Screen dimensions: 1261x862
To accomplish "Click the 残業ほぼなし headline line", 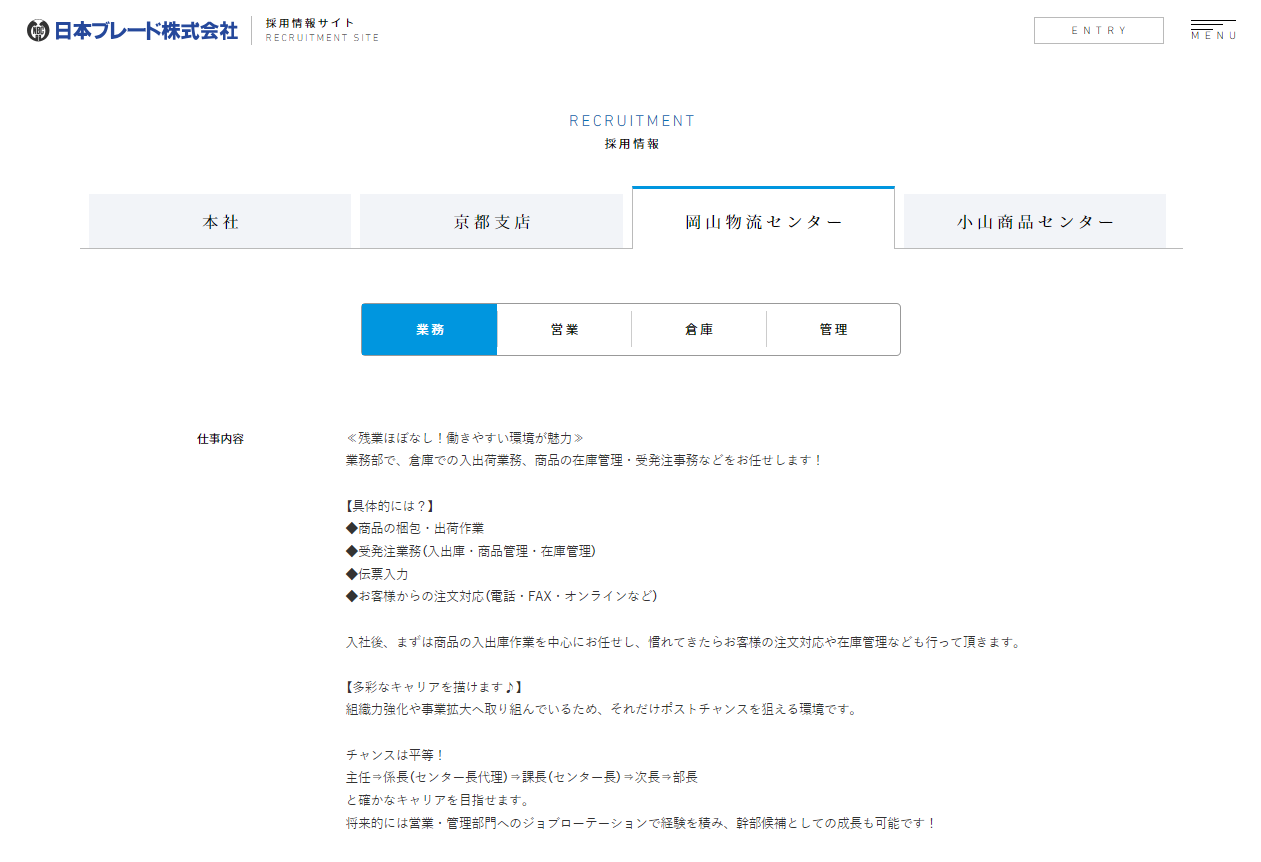I will [464, 438].
